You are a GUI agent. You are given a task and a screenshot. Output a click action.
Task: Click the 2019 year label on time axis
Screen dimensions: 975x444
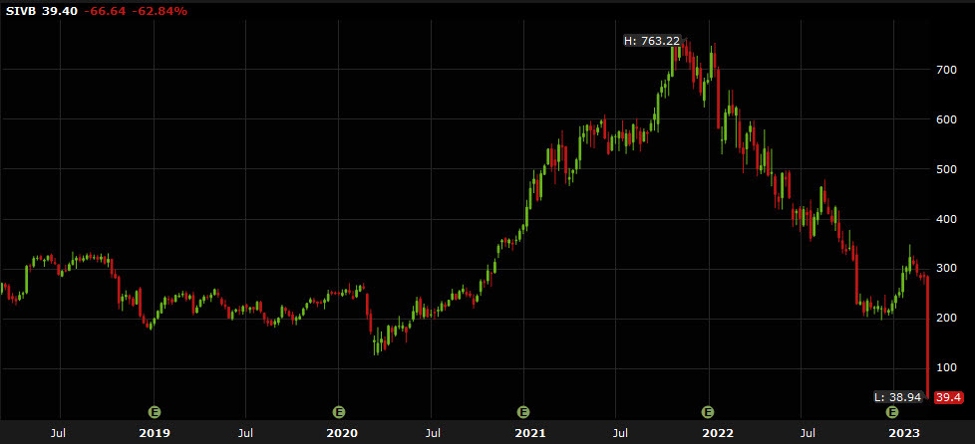tap(155, 433)
